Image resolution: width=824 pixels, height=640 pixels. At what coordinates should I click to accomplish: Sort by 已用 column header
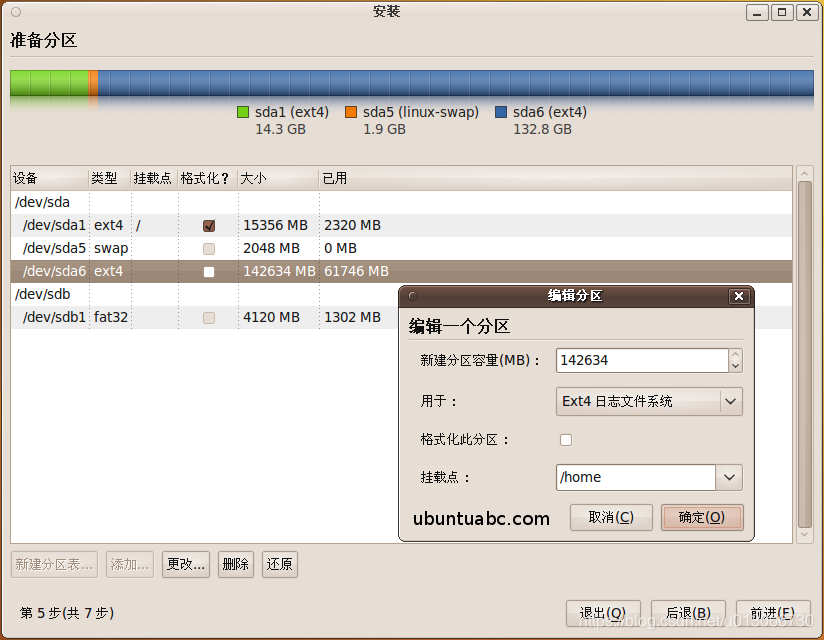coord(555,178)
